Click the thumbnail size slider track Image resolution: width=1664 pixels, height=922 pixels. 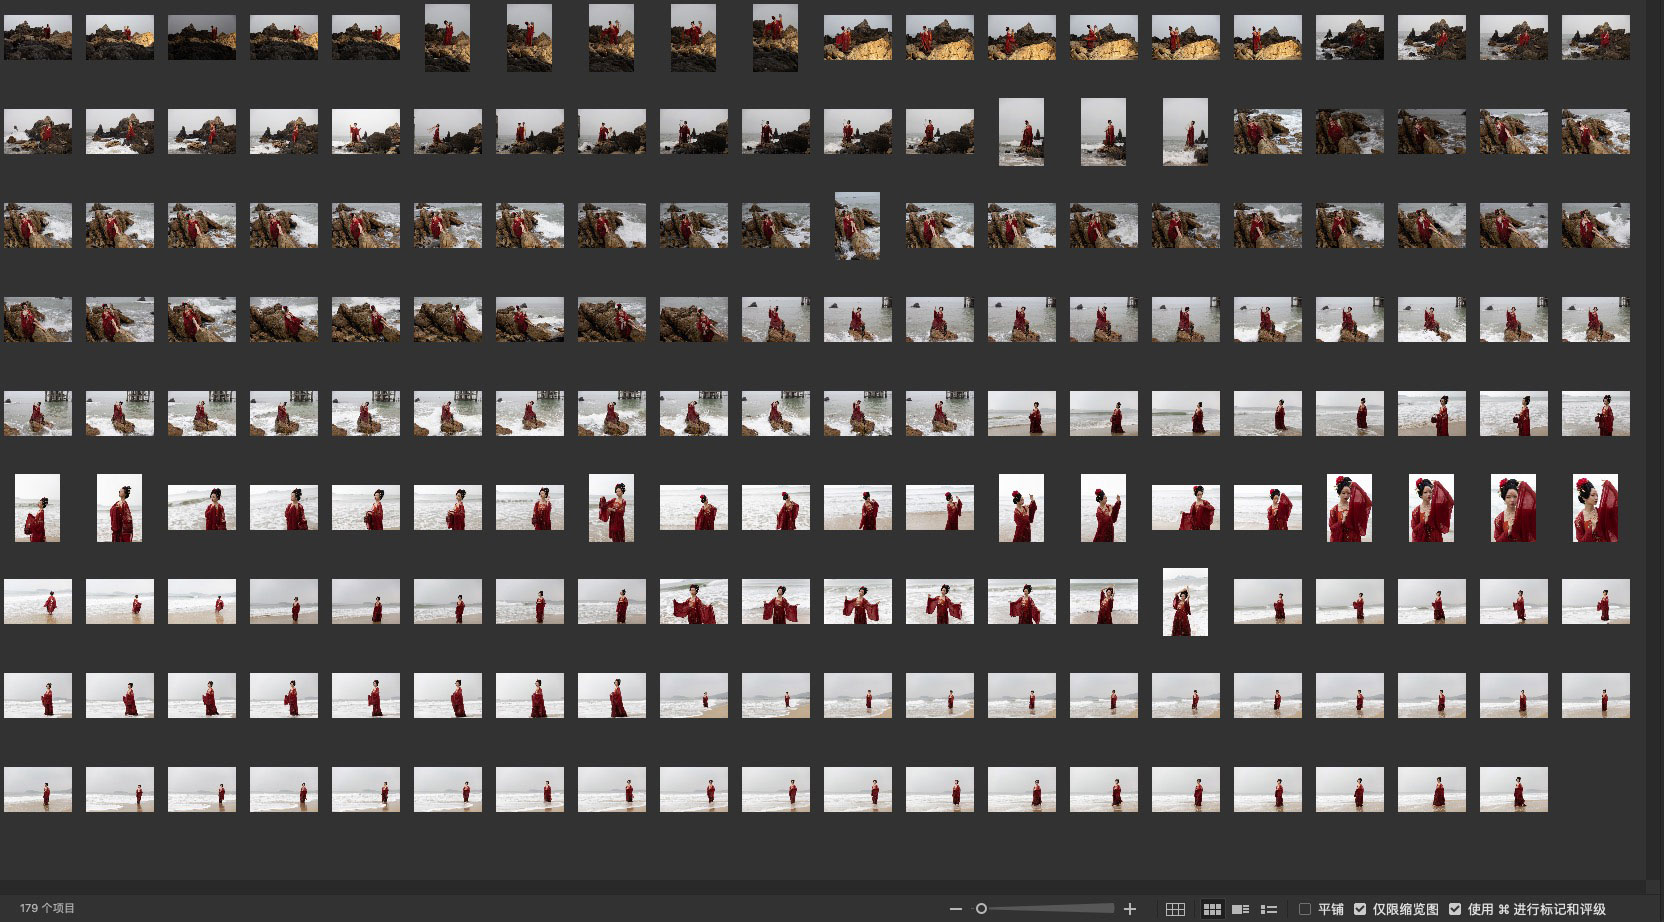click(1050, 909)
